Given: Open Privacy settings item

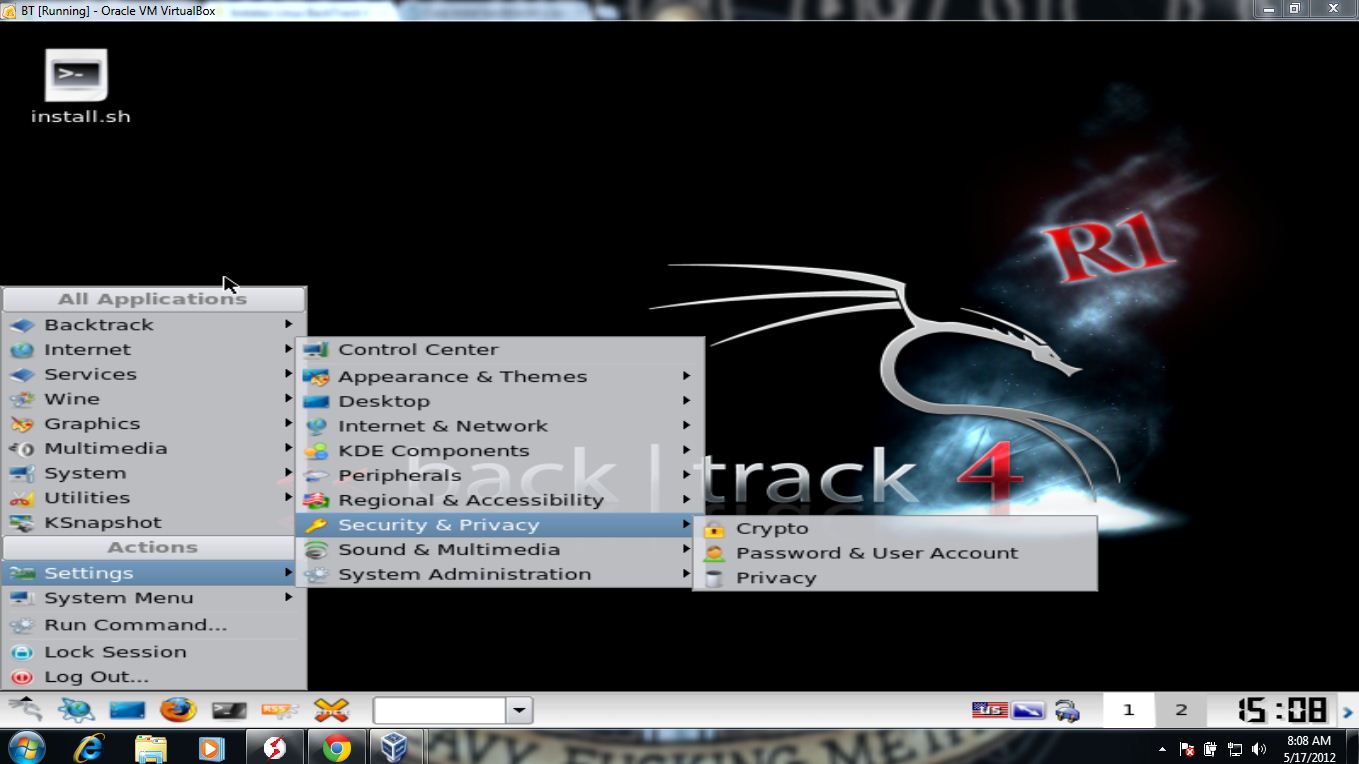Looking at the screenshot, I should pyautogui.click(x=895, y=578).
